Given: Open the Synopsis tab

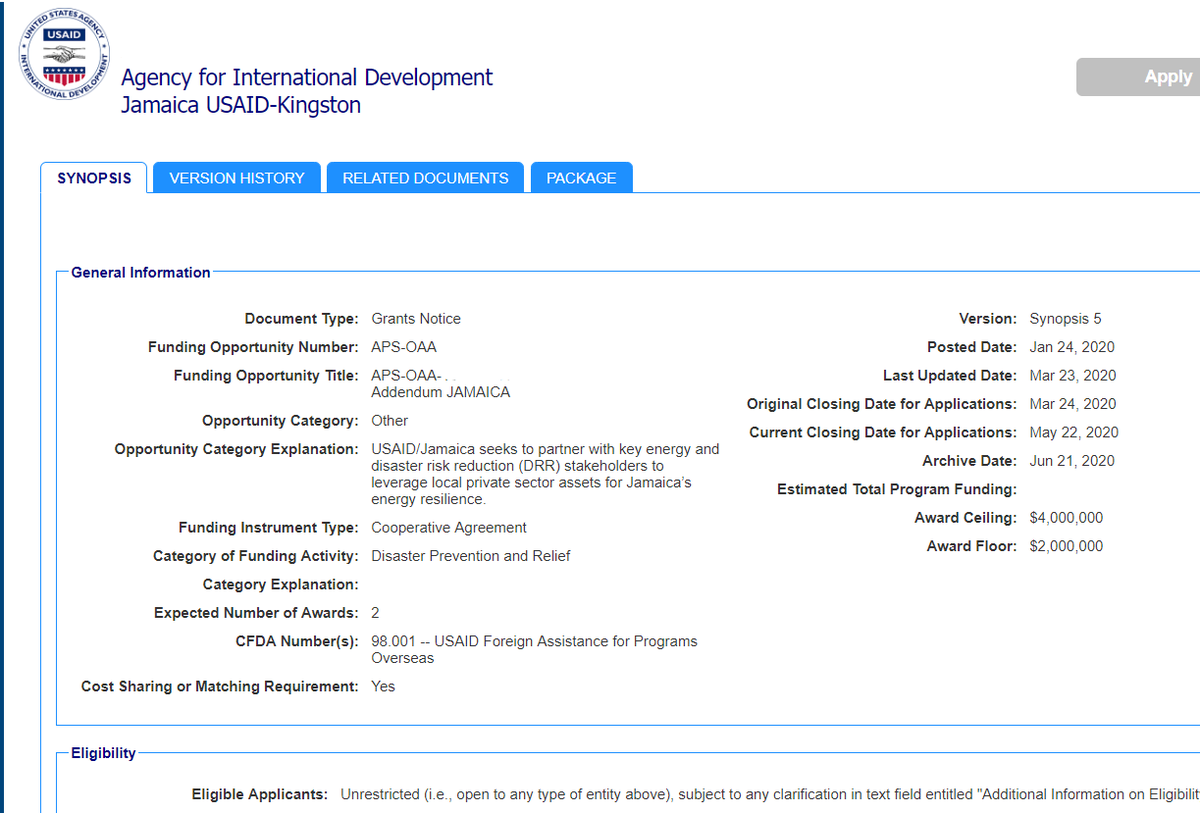Looking at the screenshot, I should 94,178.
